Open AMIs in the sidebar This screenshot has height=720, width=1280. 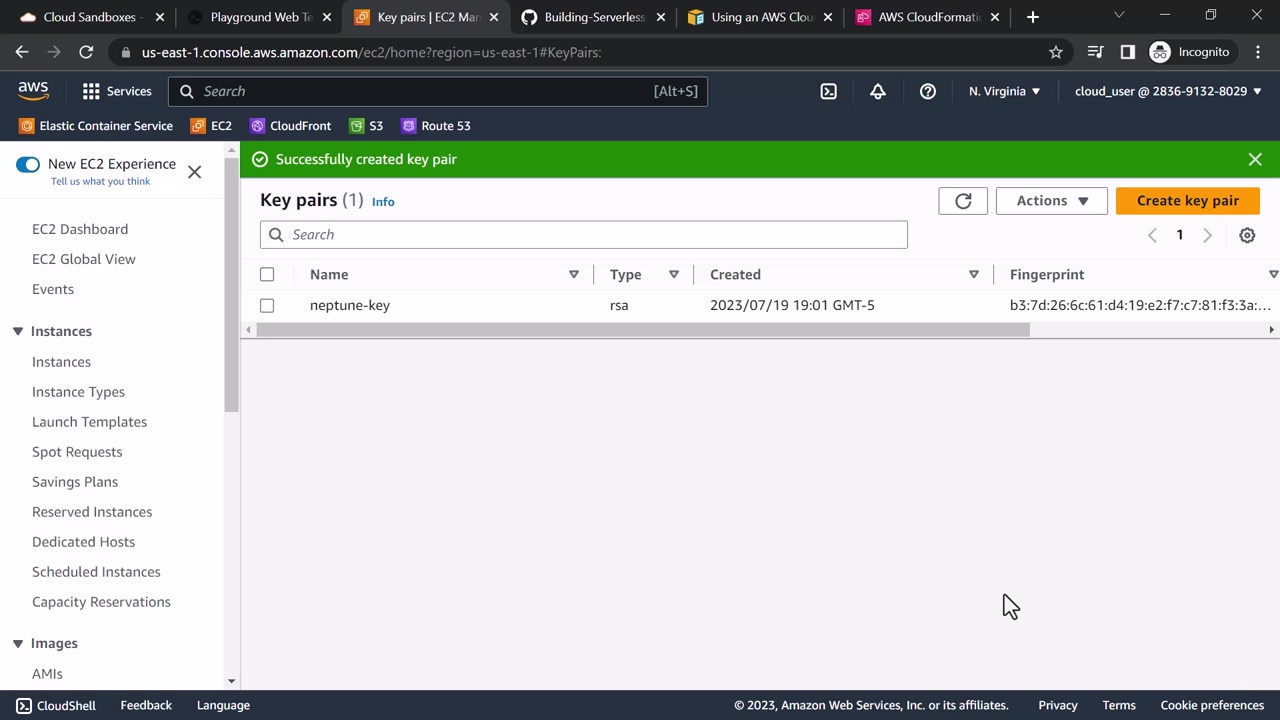(x=47, y=674)
